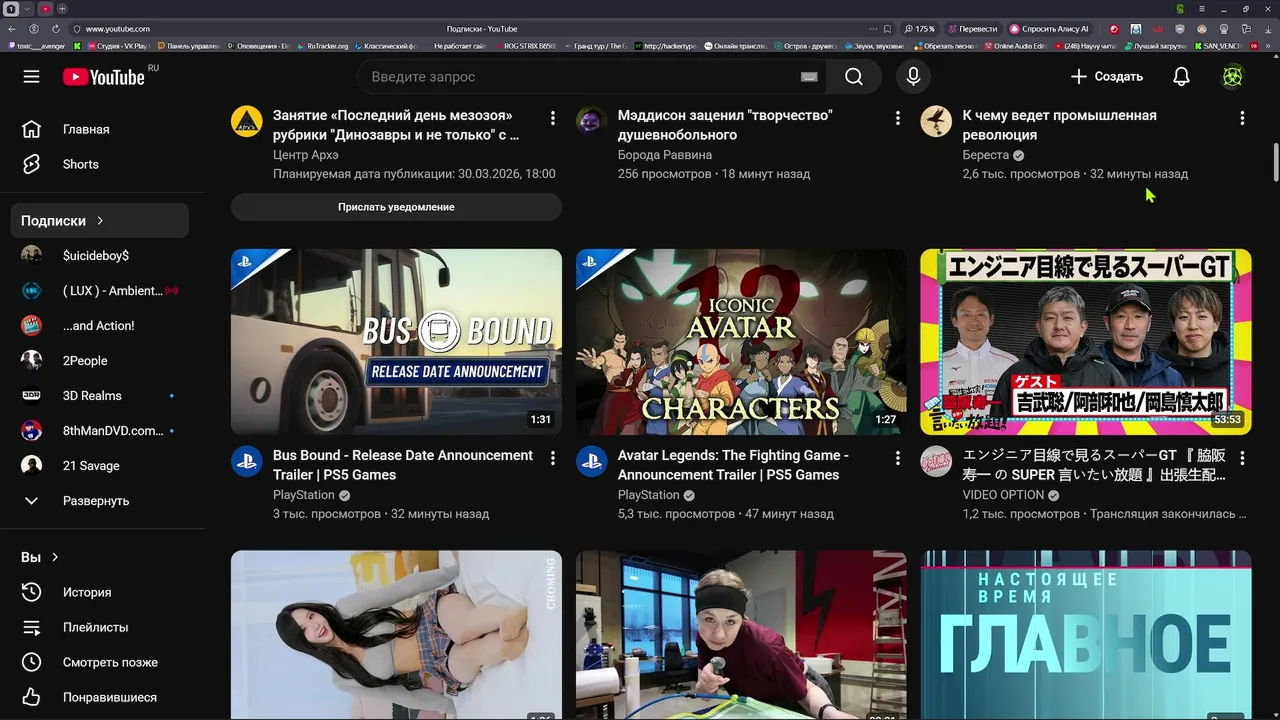Open options for Последний день мезозоя video
The image size is (1280, 720).
coord(553,118)
